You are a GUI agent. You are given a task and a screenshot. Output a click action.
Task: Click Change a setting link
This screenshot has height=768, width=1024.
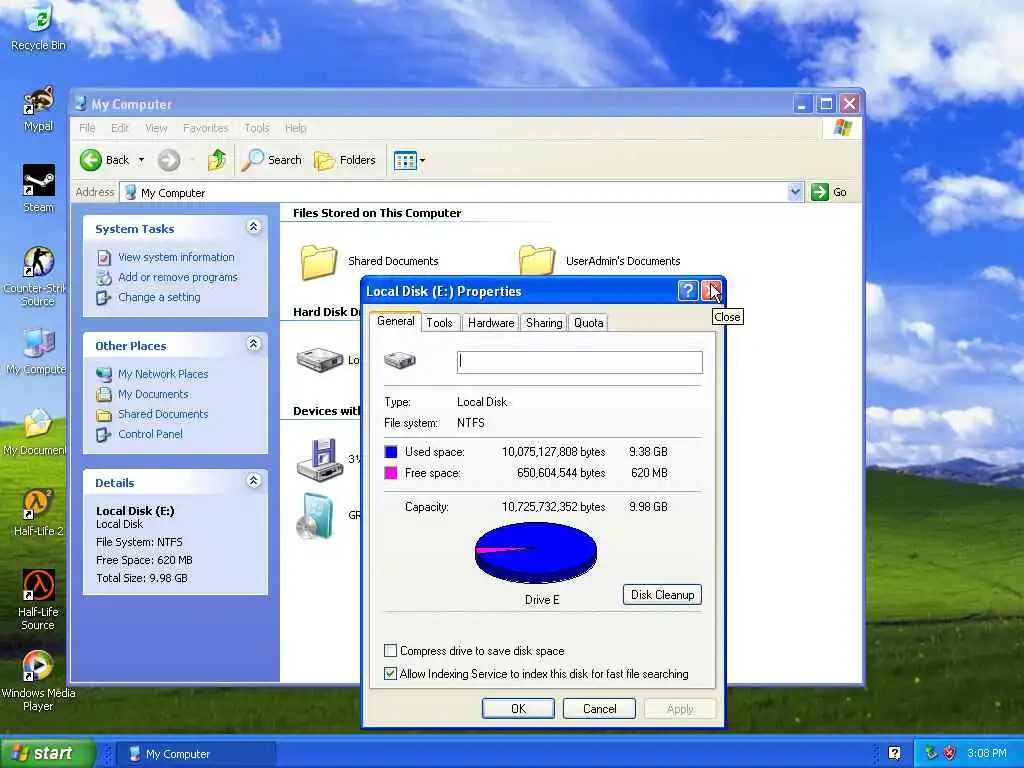(x=159, y=297)
